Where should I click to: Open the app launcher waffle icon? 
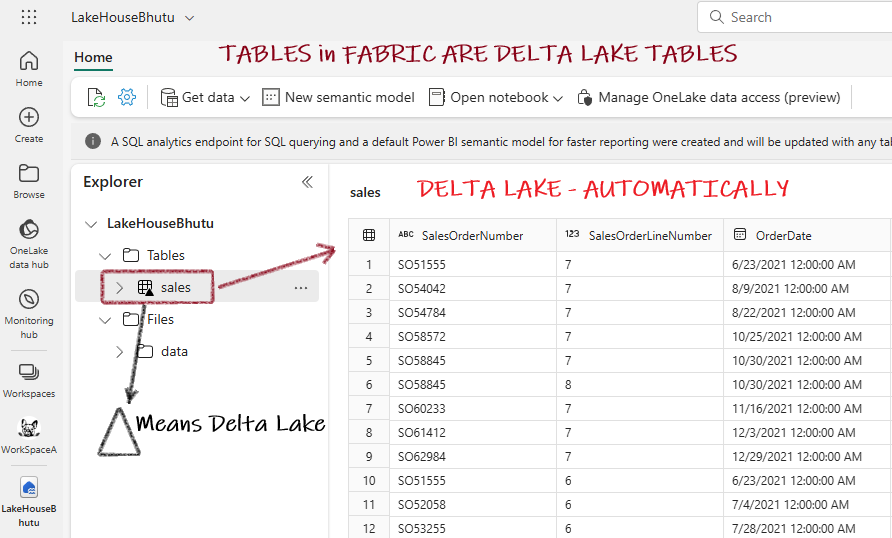pyautogui.click(x=29, y=17)
